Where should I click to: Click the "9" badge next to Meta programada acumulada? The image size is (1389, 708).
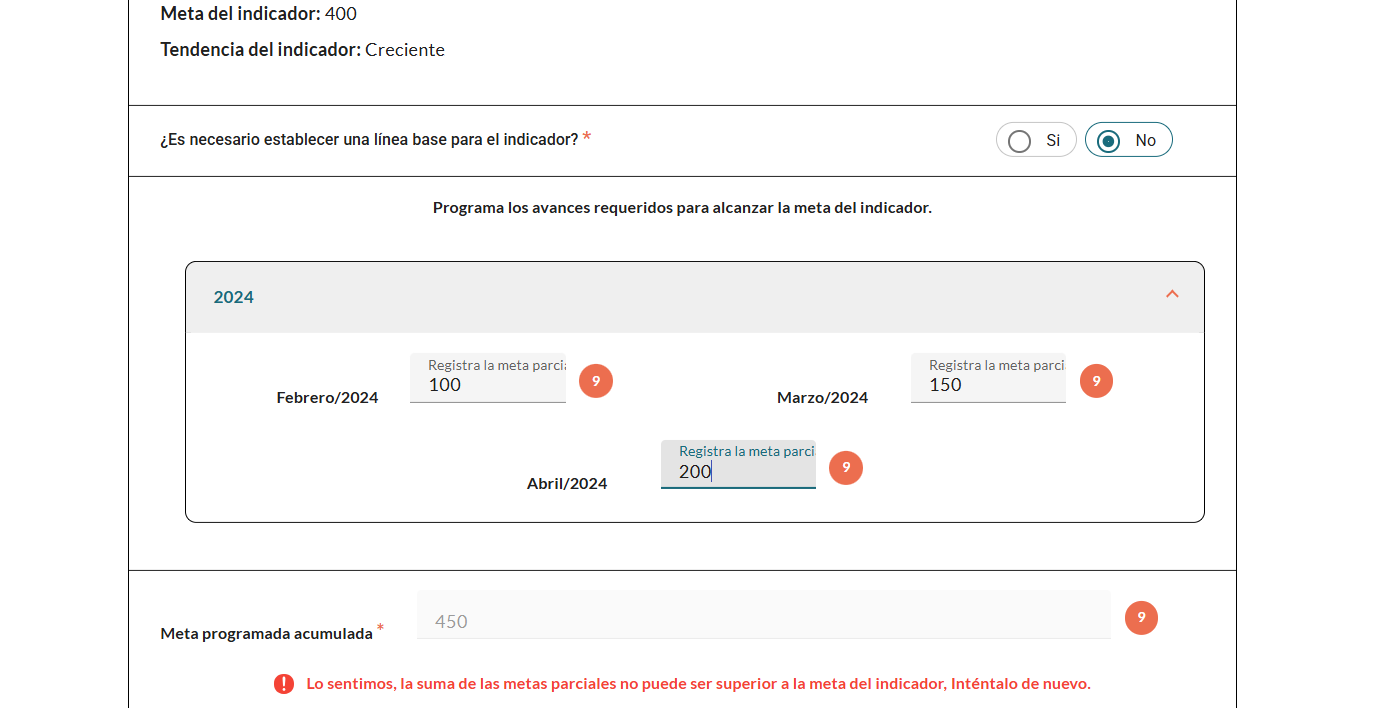pos(1141,618)
